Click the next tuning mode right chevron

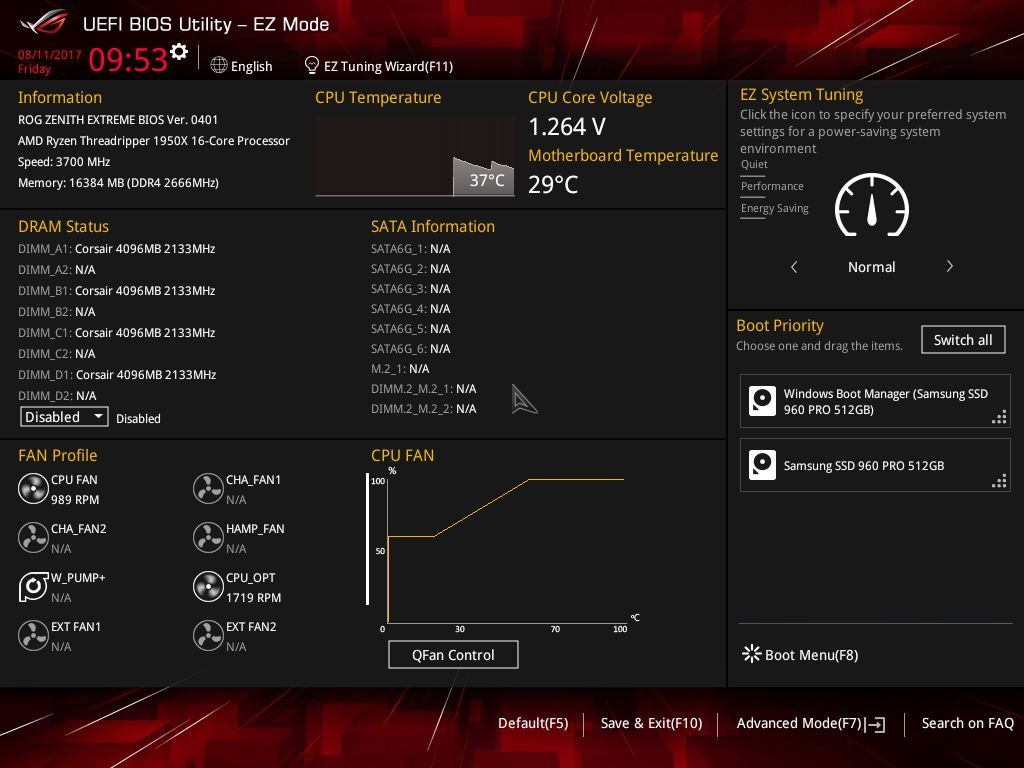click(950, 266)
